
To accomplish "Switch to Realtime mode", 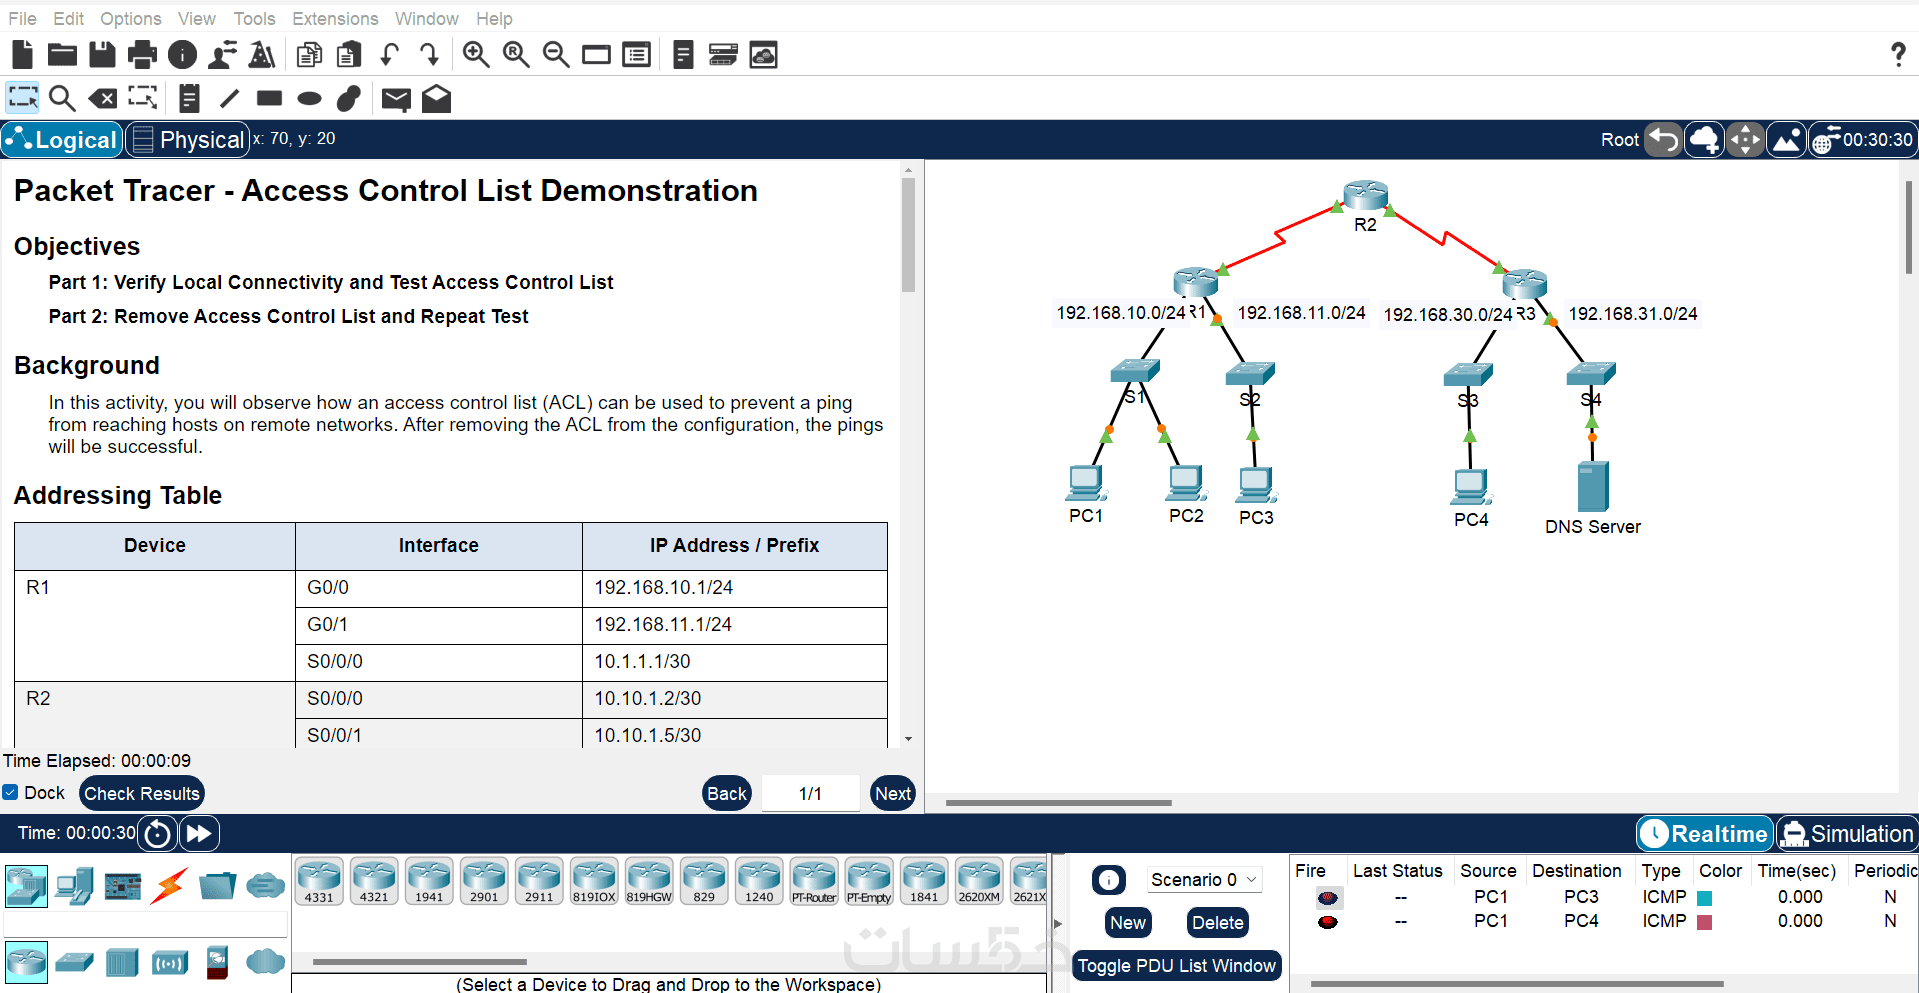I will (x=1705, y=834).
